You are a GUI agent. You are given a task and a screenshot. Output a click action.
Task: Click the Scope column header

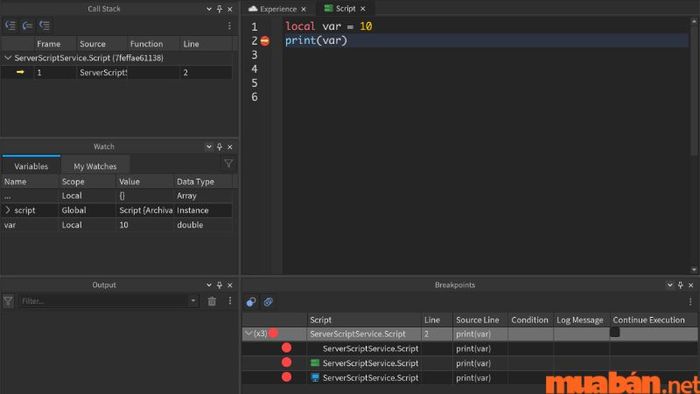click(73, 182)
